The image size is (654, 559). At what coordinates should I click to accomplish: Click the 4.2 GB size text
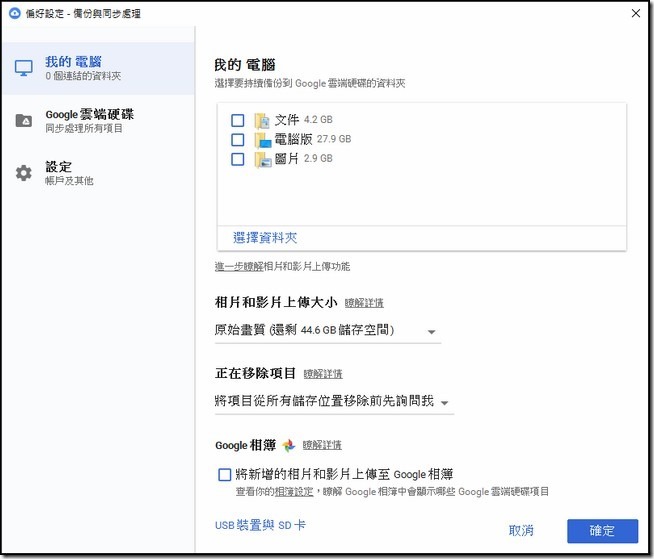coord(318,120)
